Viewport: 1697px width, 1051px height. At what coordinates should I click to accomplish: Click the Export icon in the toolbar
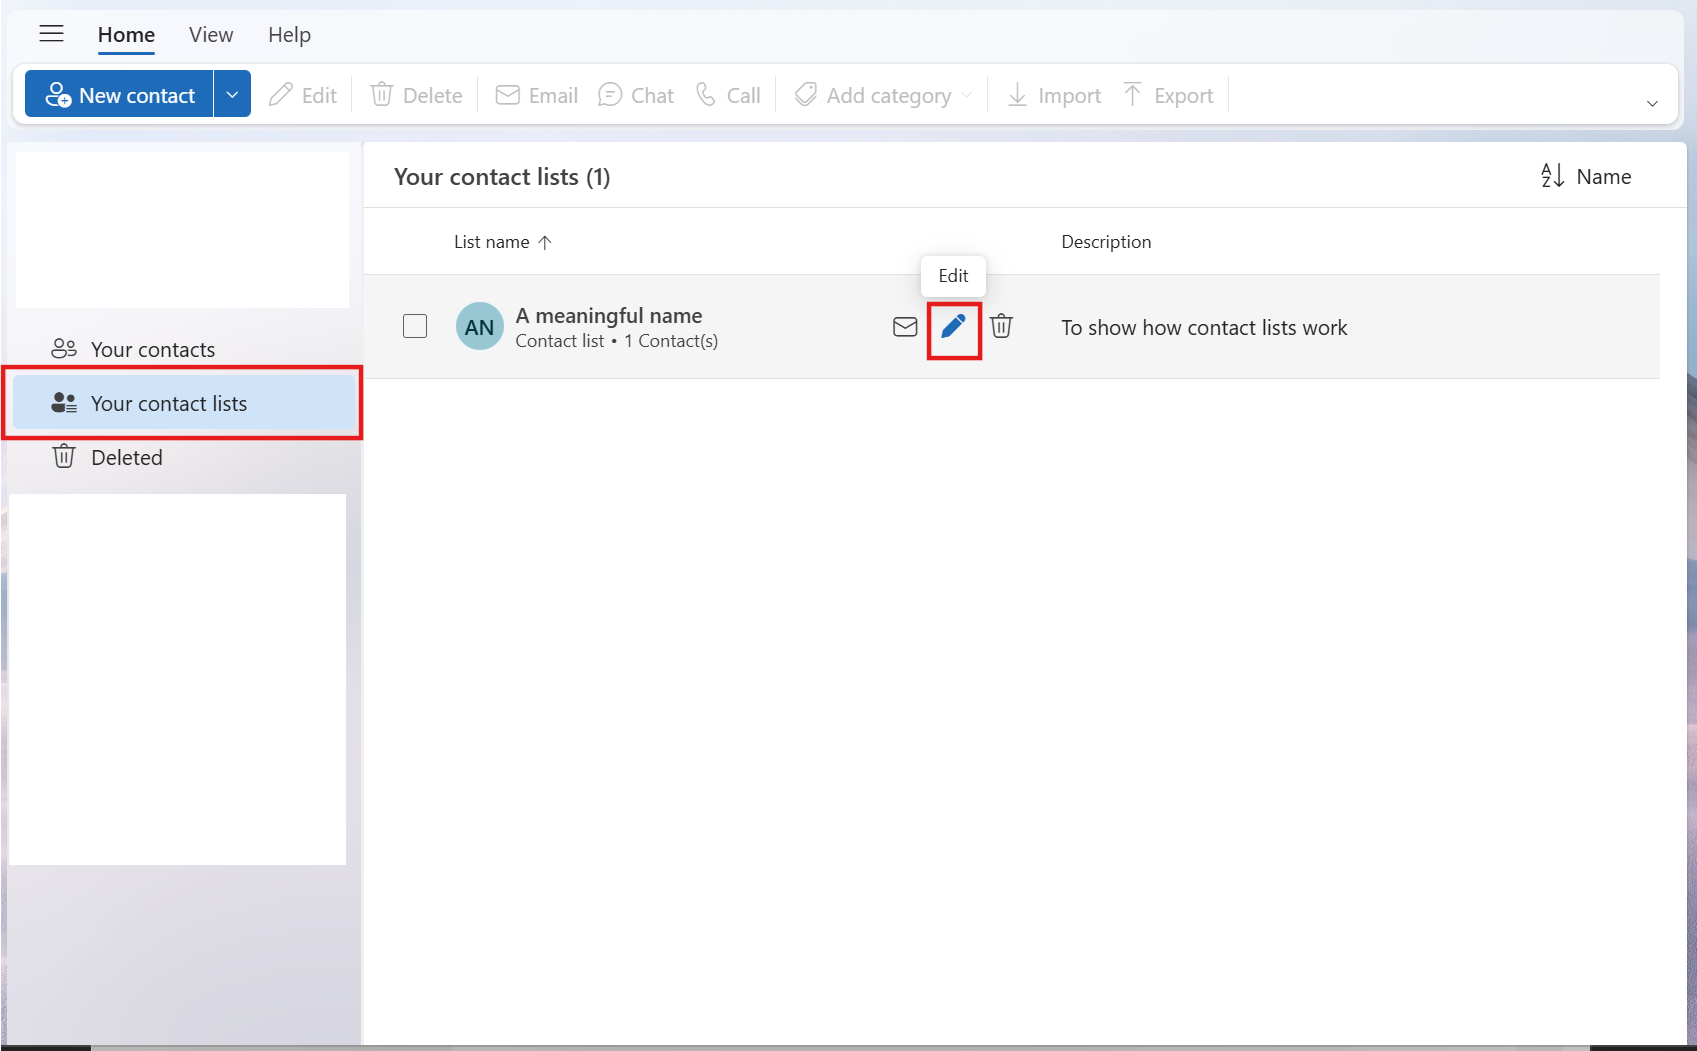pos(1167,94)
